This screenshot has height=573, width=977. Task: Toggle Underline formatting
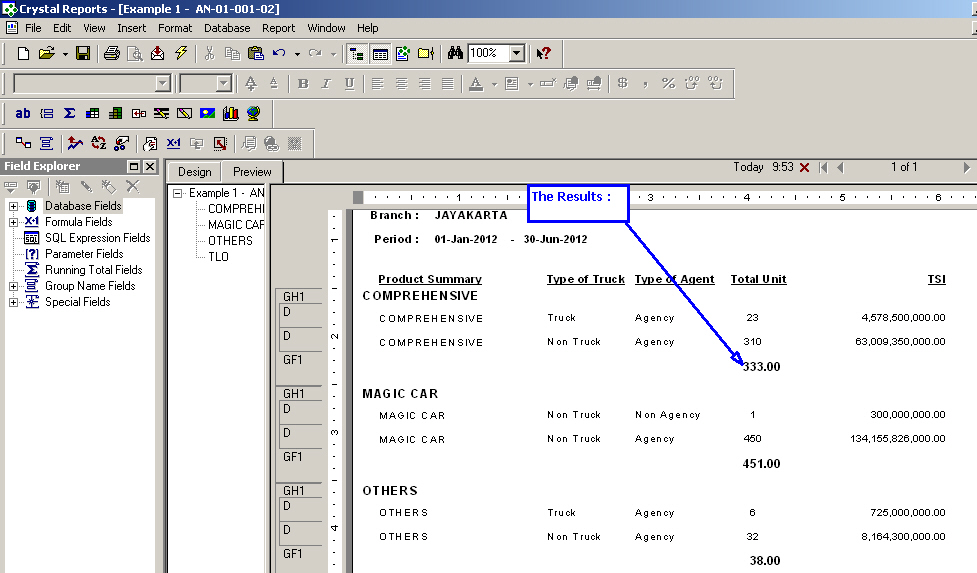click(x=349, y=83)
